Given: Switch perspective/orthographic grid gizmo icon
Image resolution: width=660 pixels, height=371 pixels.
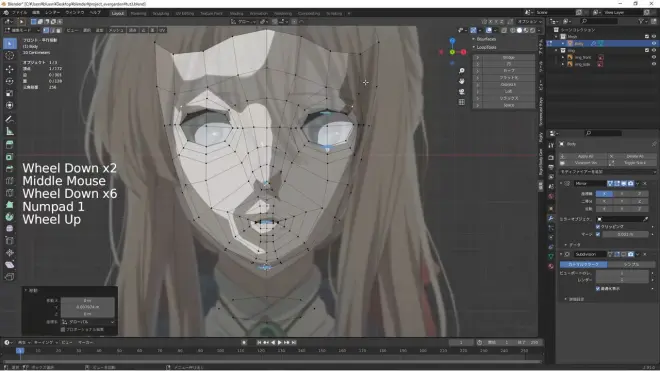Looking at the screenshot, I should [x=462, y=102].
